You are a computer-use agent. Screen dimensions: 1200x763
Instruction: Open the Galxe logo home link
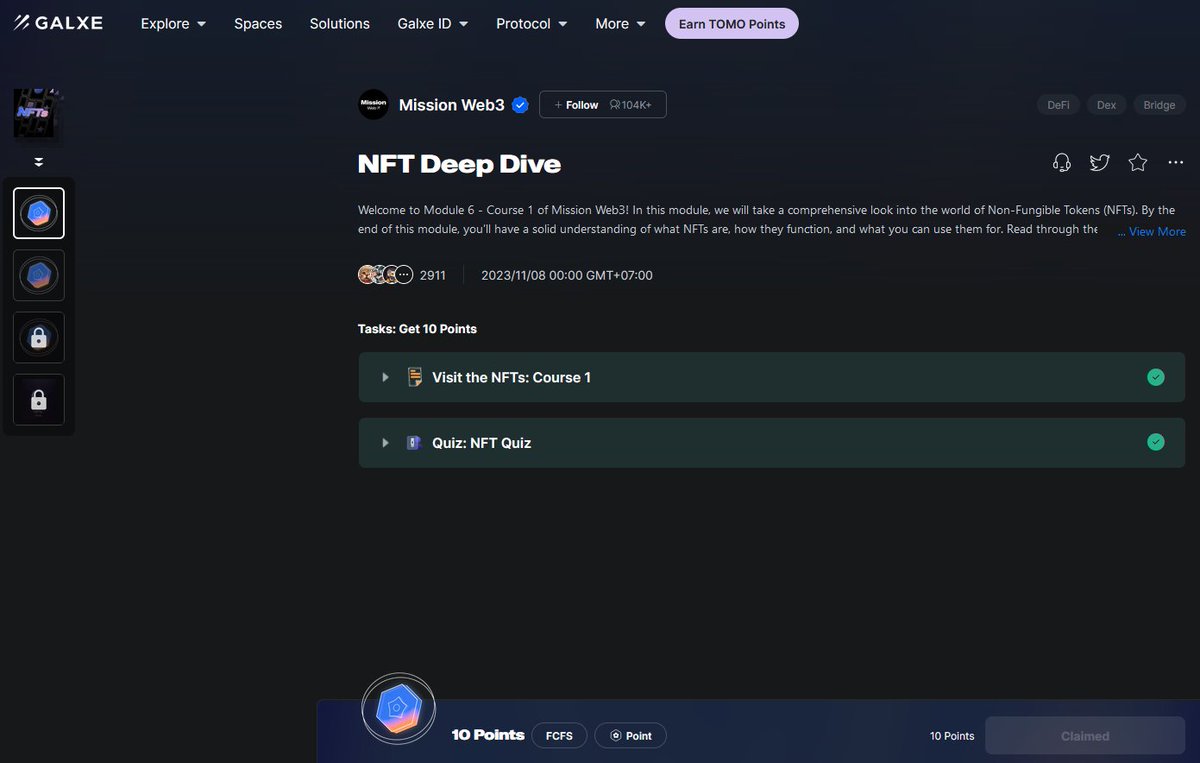58,23
